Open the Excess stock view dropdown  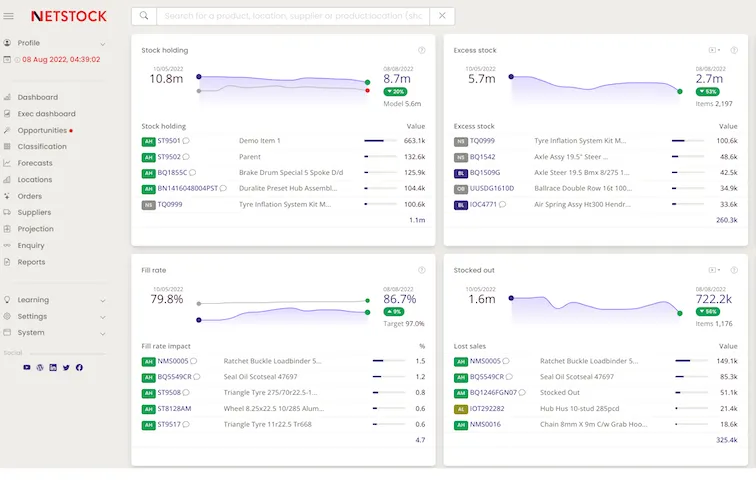714,50
